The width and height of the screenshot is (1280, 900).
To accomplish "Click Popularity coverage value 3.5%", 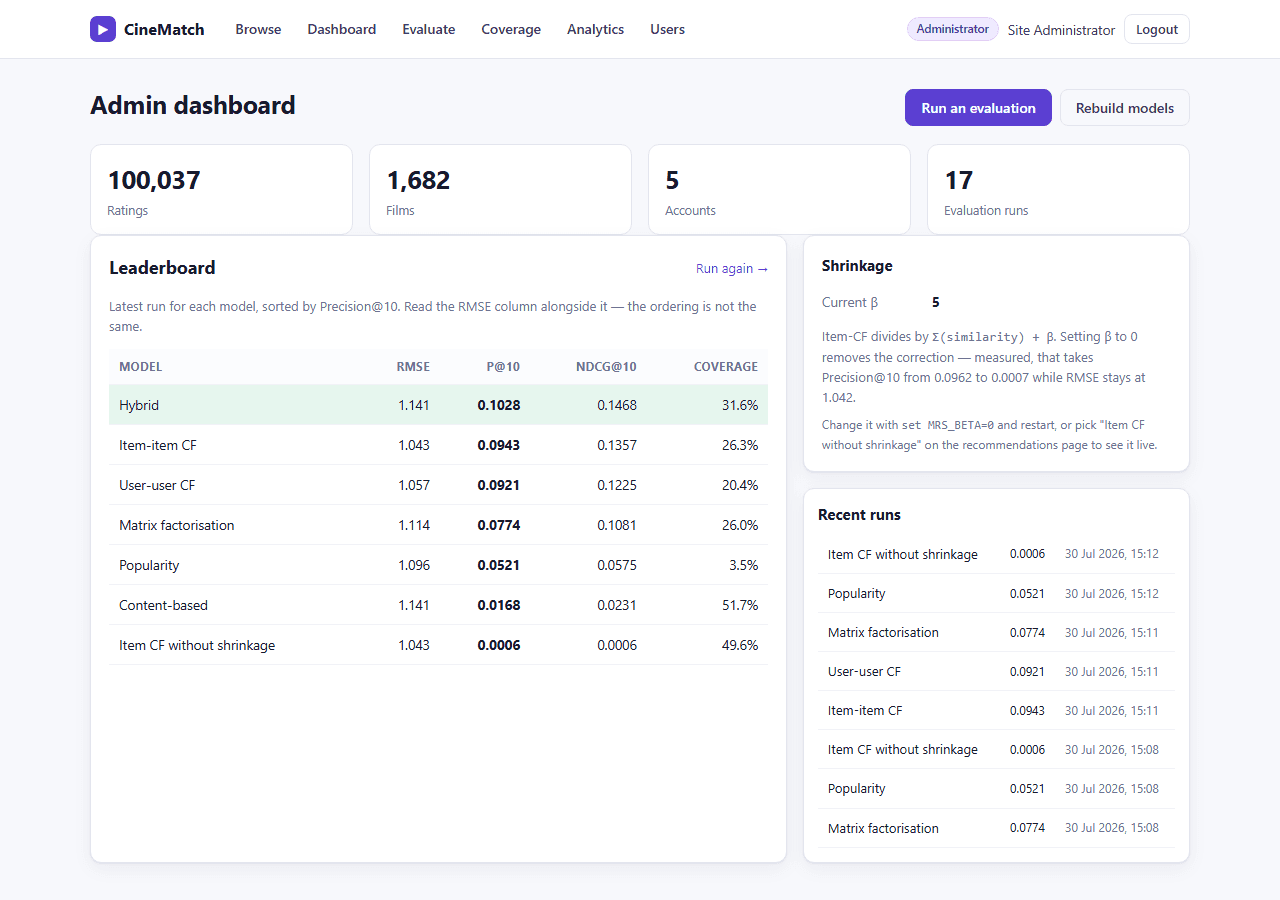I will click(x=744, y=565).
